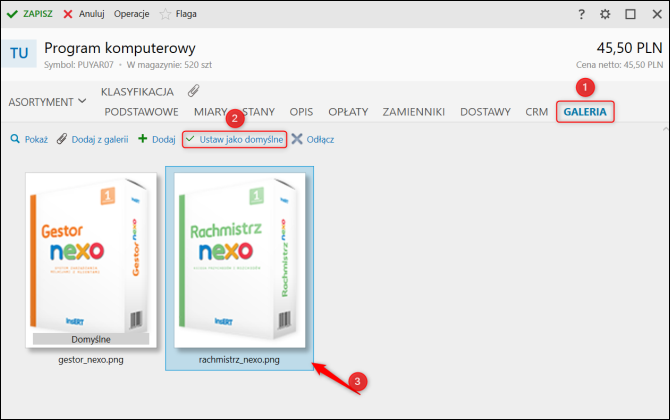
Task: Click the rachmistrz_nexo.png file name
Action: (239, 360)
